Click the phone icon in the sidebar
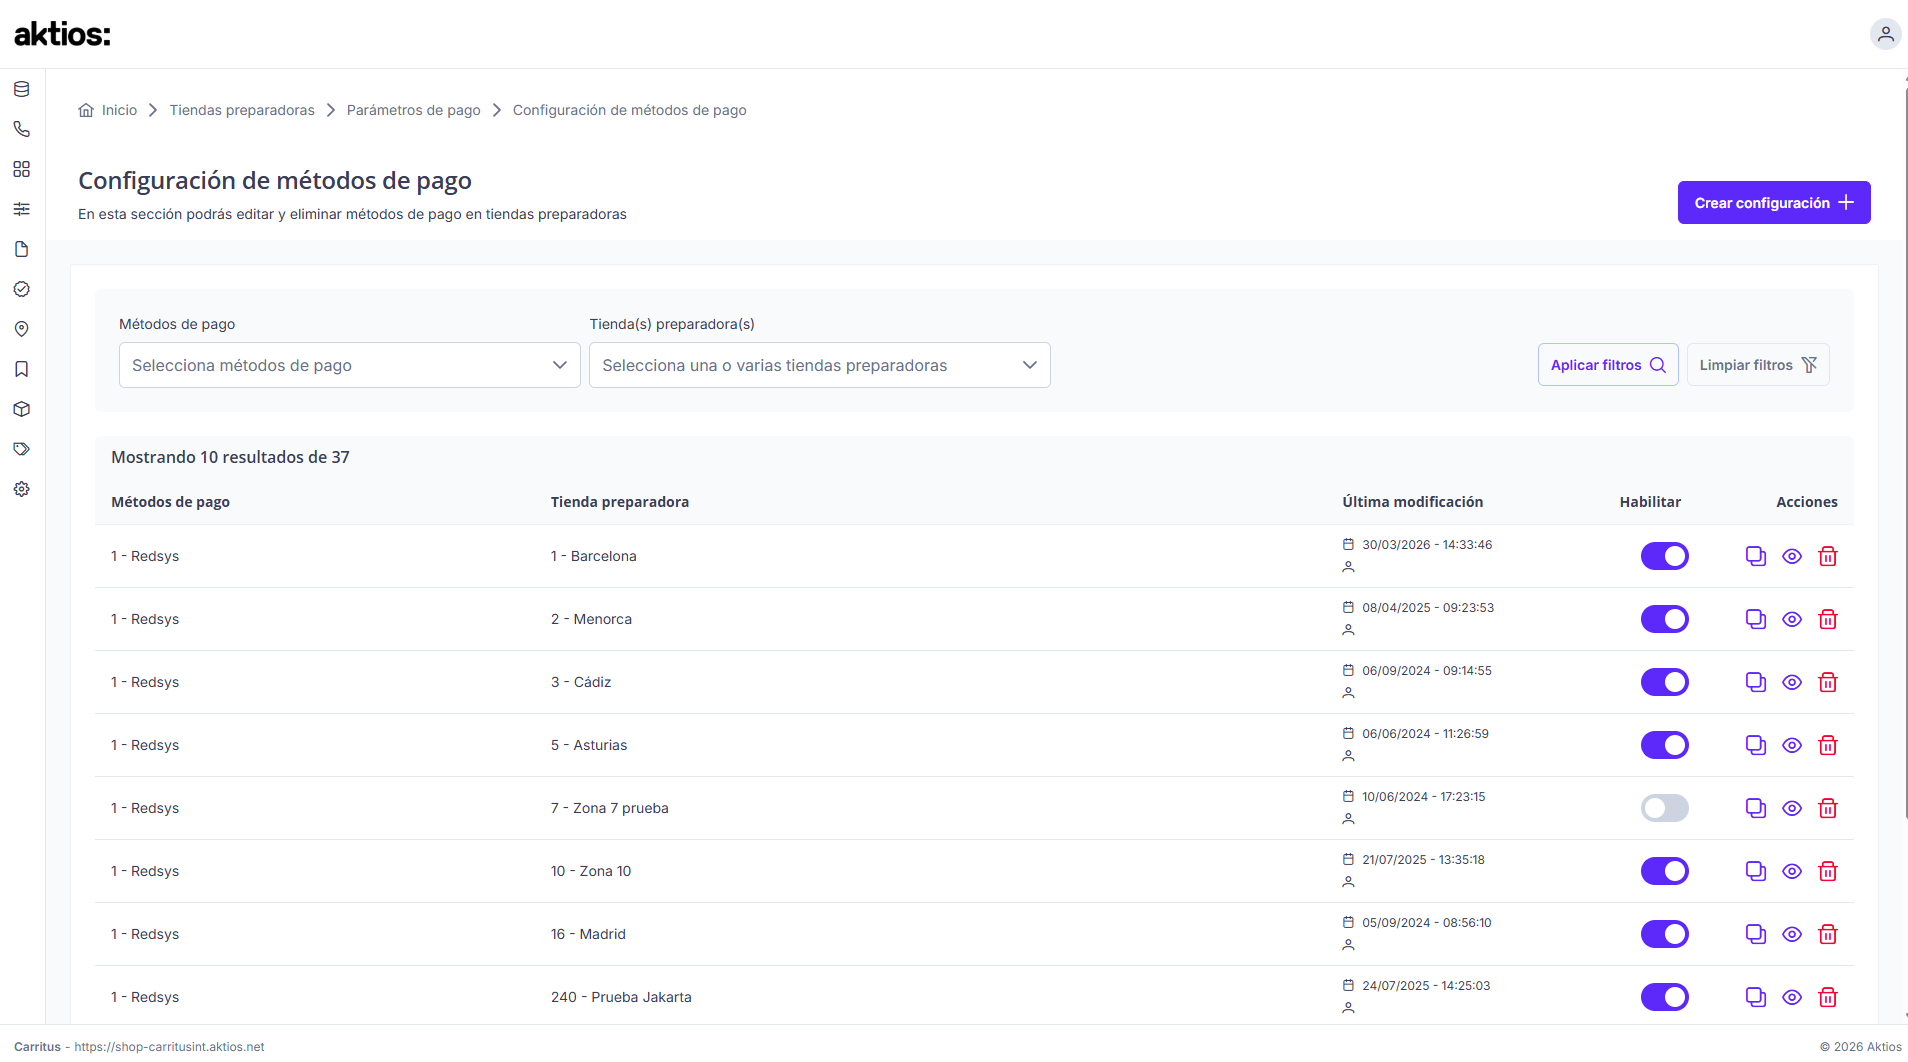This screenshot has height=1062, width=1908. [x=21, y=129]
